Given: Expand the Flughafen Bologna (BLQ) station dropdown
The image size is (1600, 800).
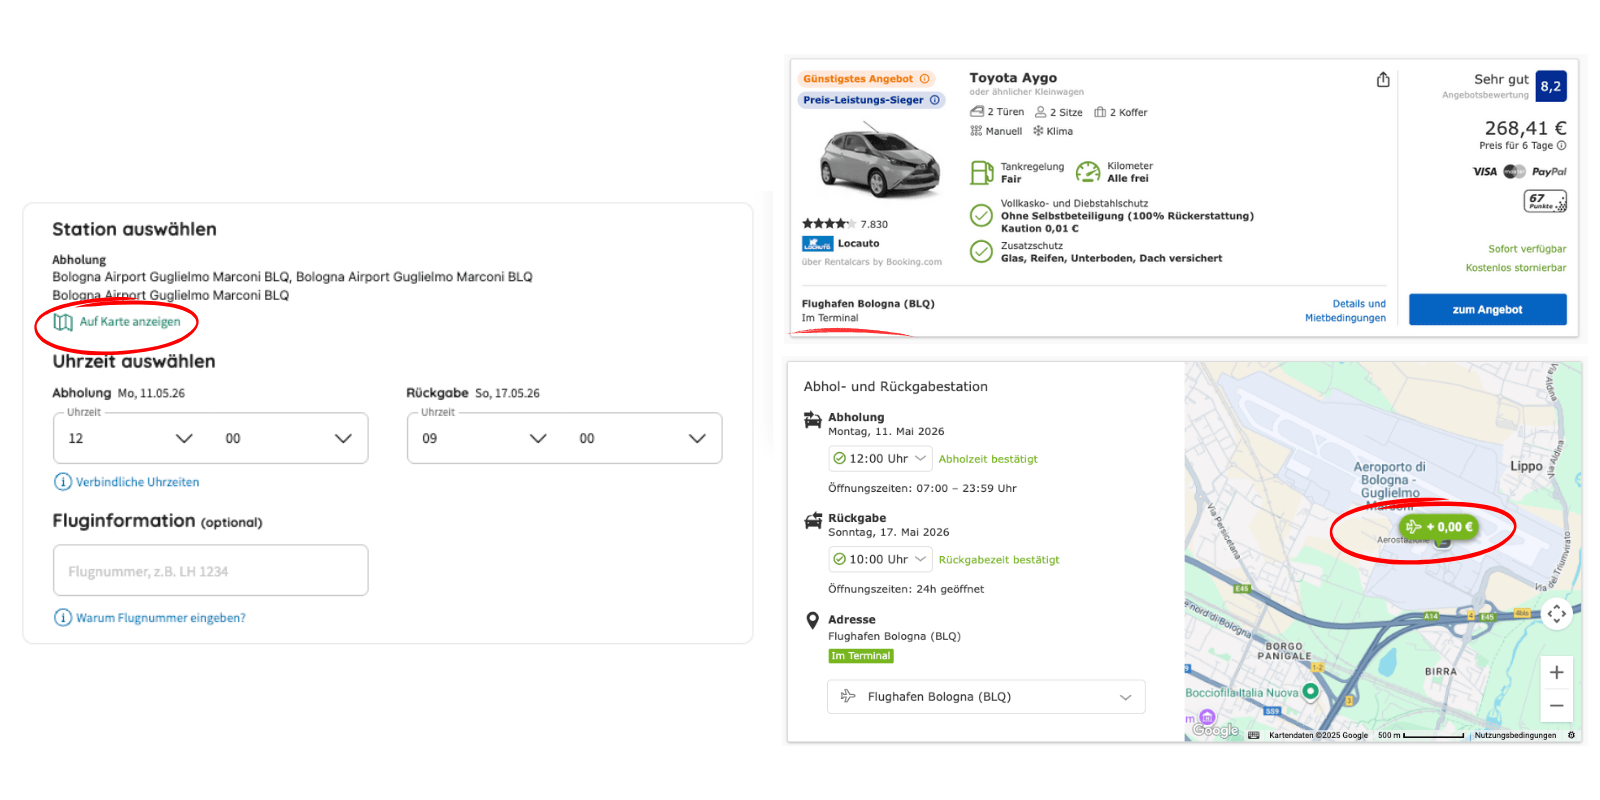Looking at the screenshot, I should 986,697.
